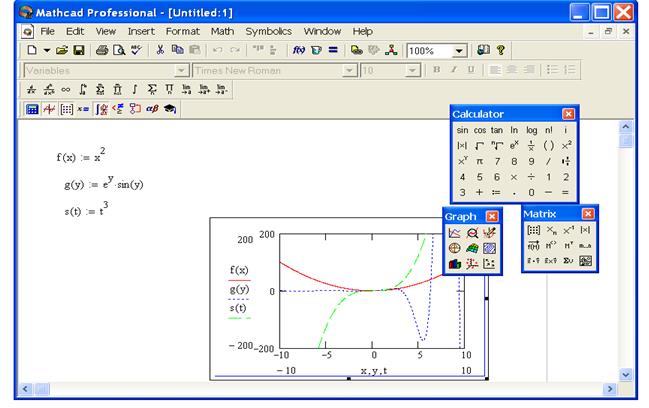Image resolution: width=649 pixels, height=408 pixels.
Task: Insert a Surface Plot from the Graph palette
Action: (472, 248)
